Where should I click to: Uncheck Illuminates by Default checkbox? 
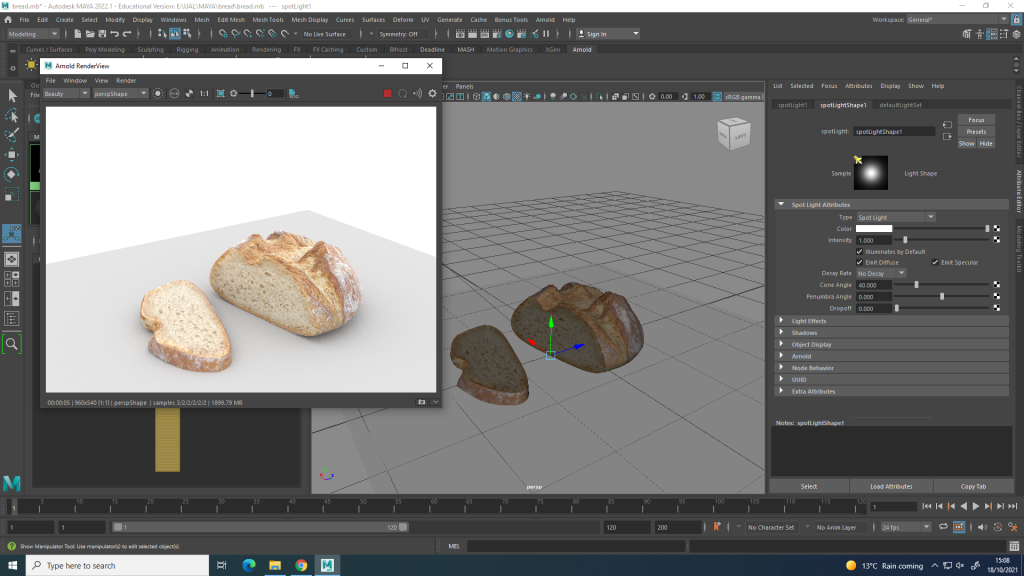tap(860, 251)
